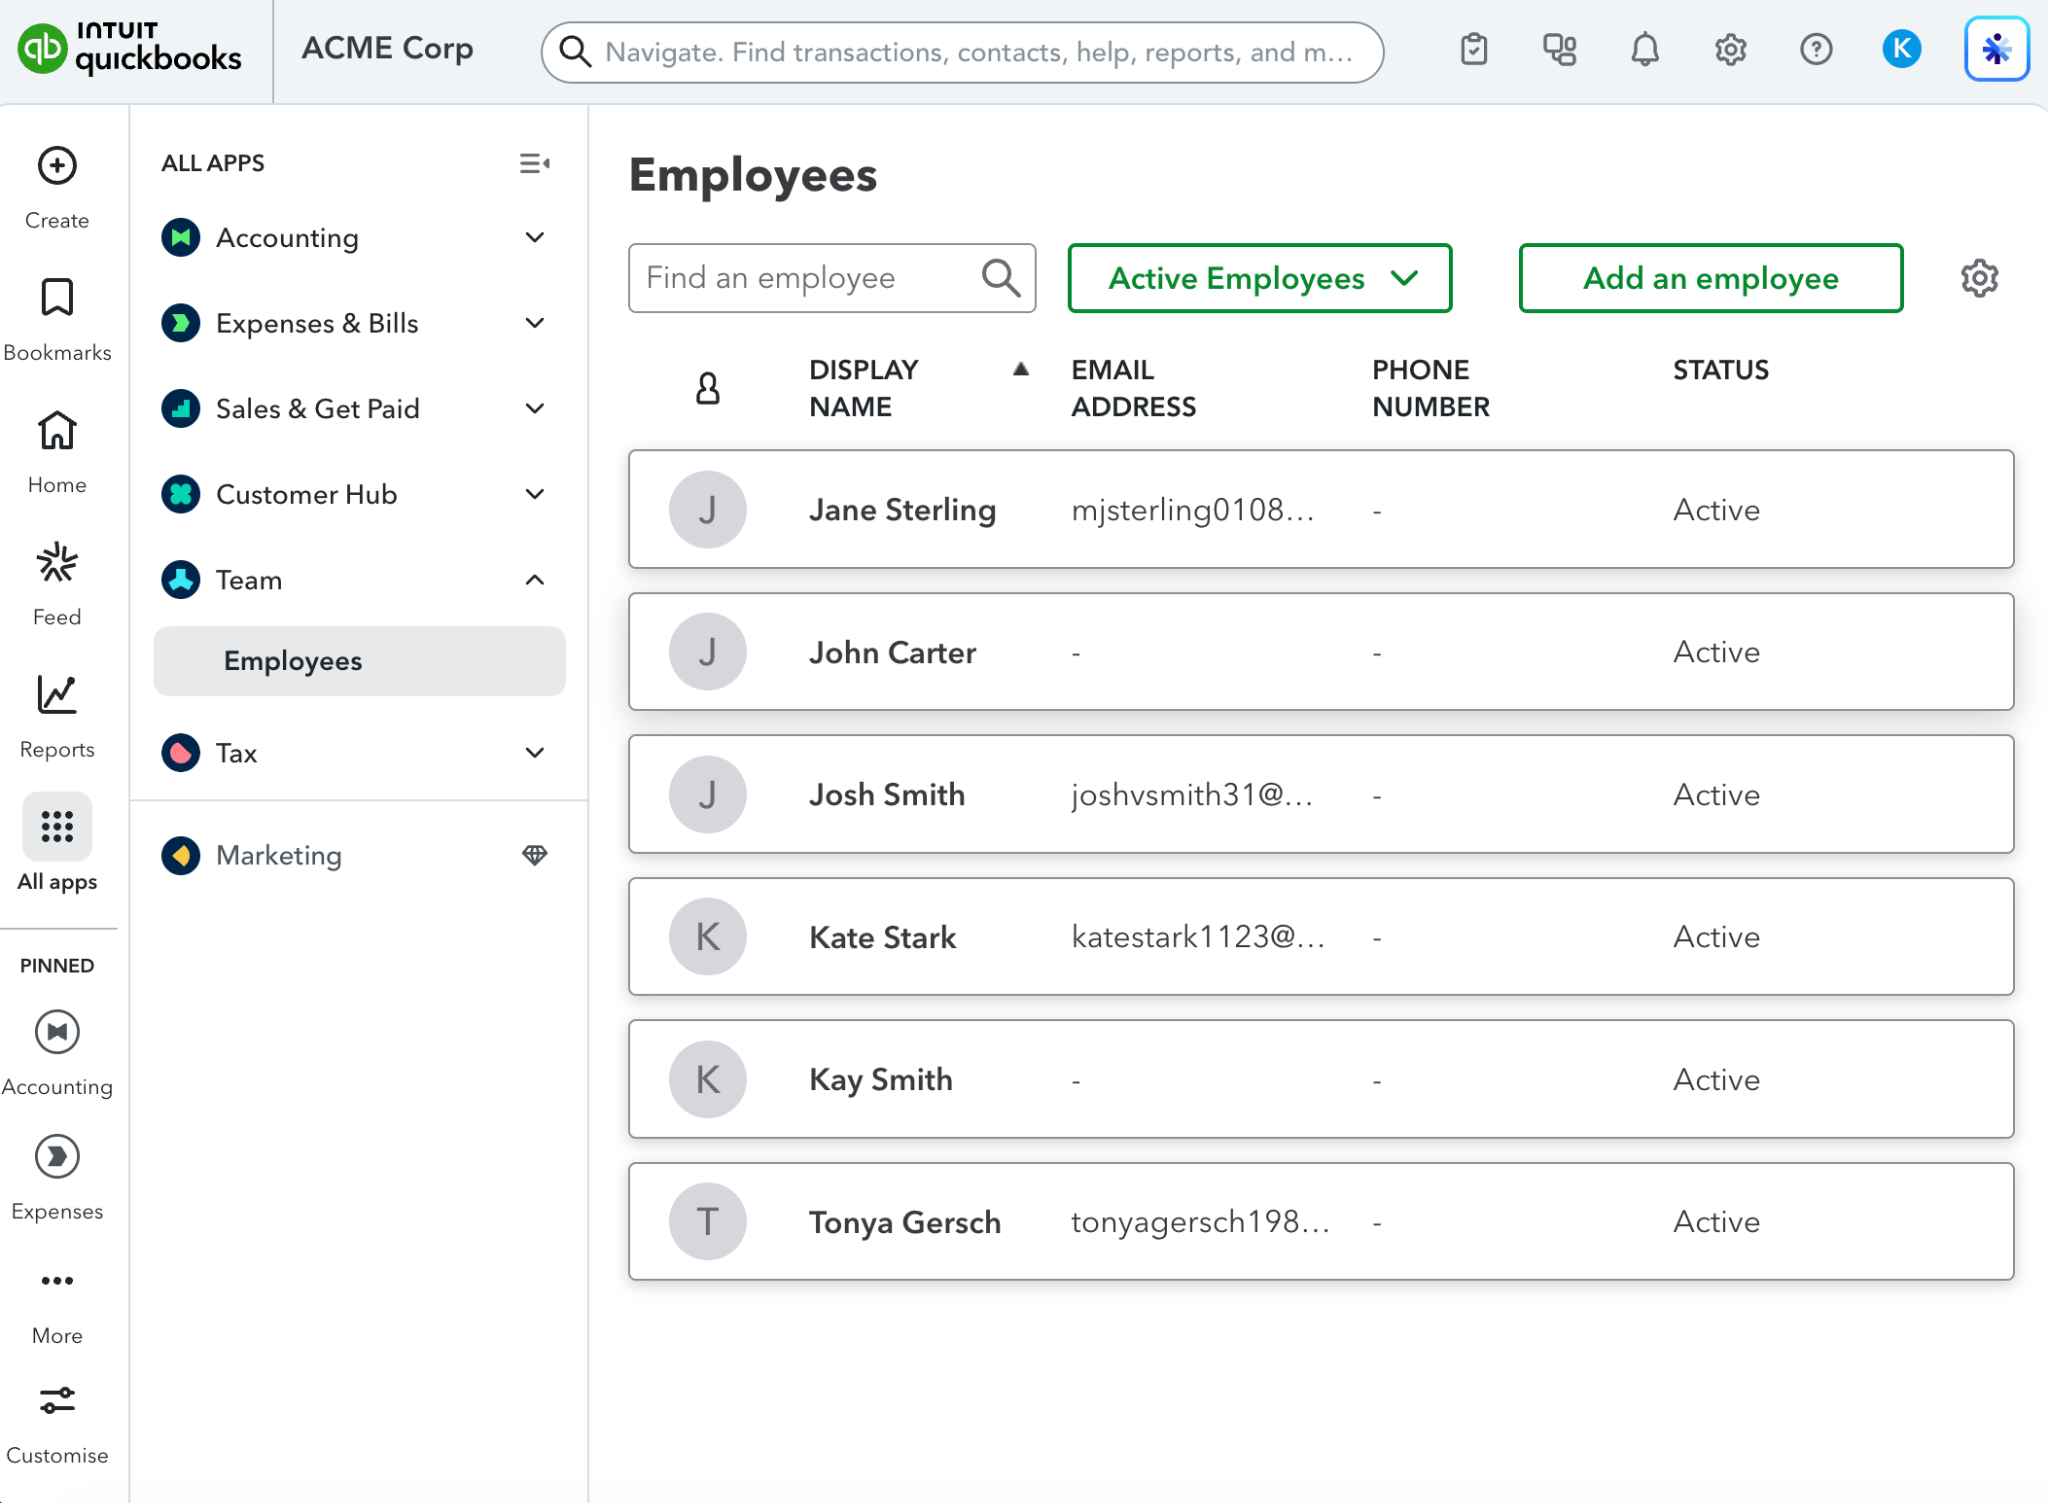Click the QuickBooks logo
The image size is (2048, 1503).
pyautogui.click(x=130, y=48)
